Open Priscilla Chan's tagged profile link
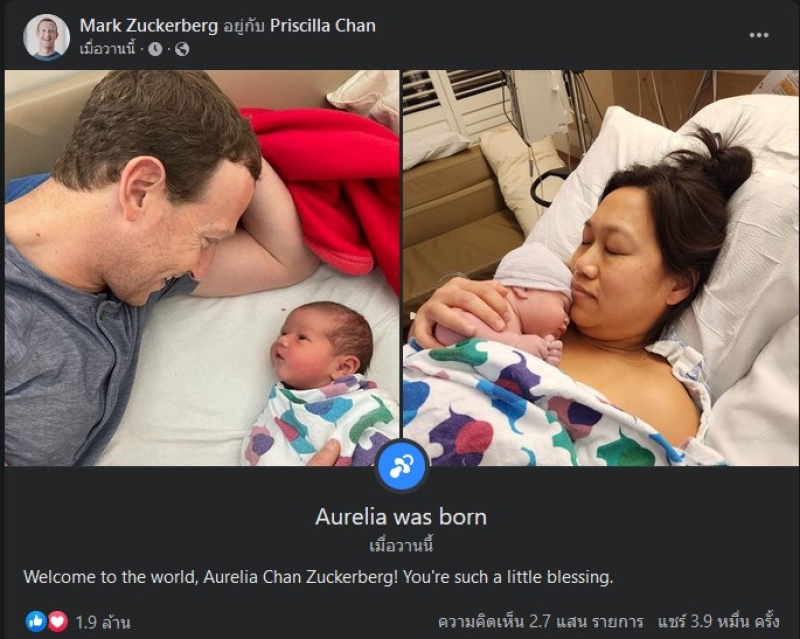800x639 pixels. point(322,26)
